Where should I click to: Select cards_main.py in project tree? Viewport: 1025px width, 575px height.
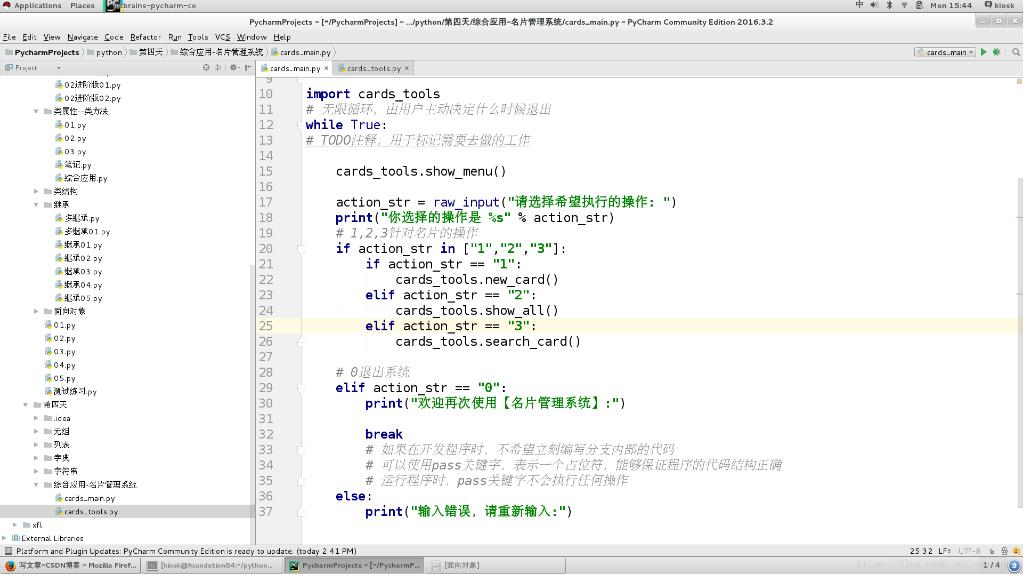point(85,499)
